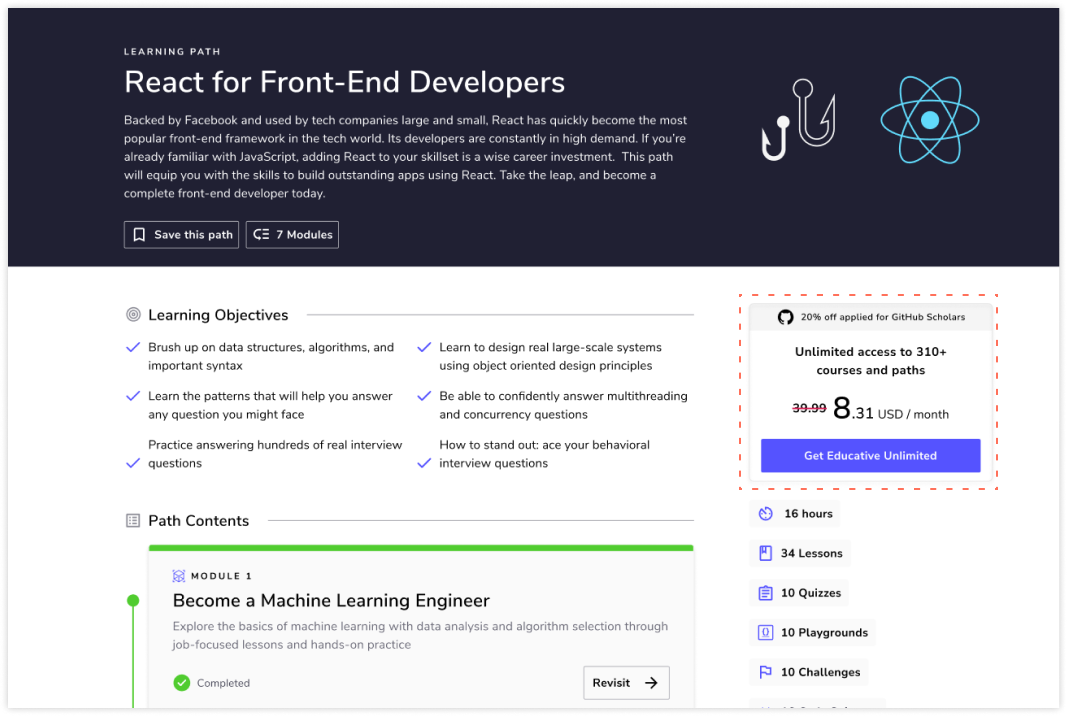Viewport: 1068px width, 716px height.
Task: Click the checkmark beside How to stand out objective
Action: (424, 463)
